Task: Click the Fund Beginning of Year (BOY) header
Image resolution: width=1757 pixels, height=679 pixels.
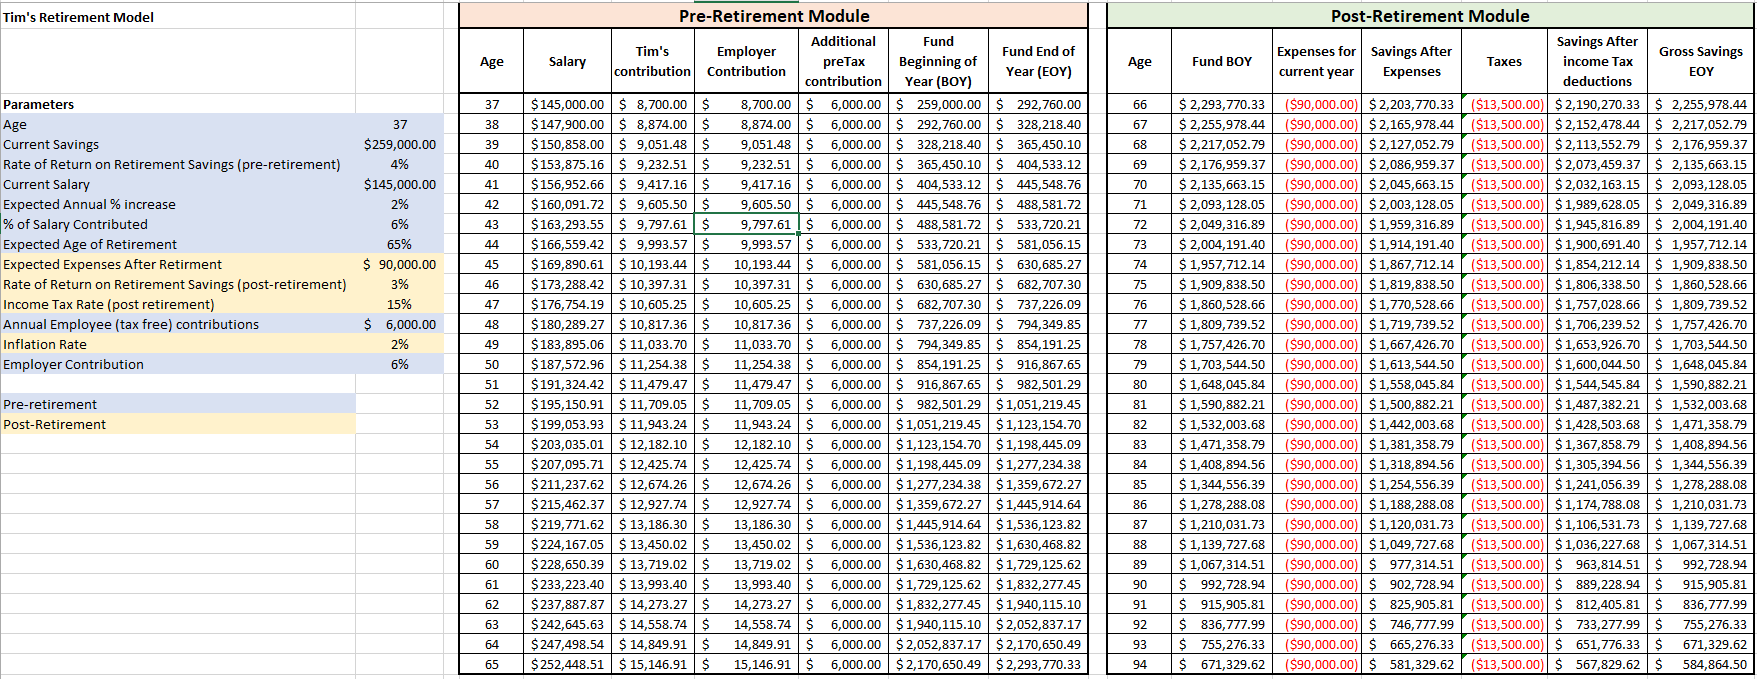Action: click(x=938, y=61)
